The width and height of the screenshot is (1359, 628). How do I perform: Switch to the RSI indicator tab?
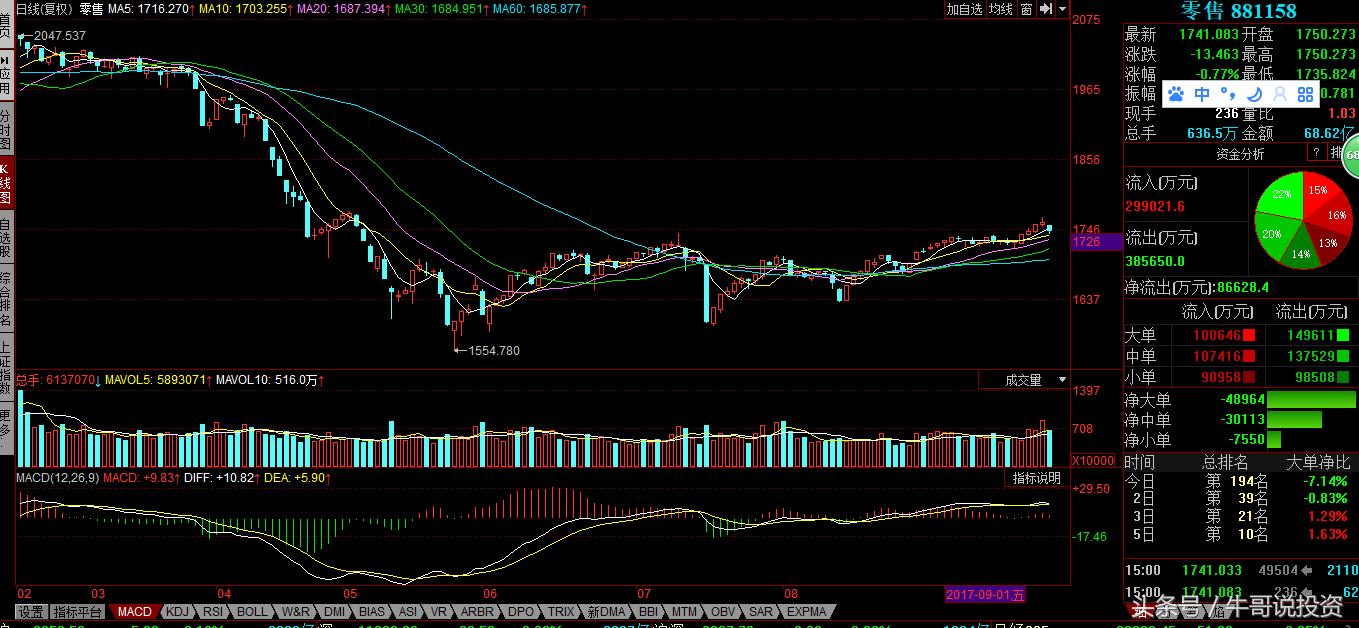coord(213,611)
